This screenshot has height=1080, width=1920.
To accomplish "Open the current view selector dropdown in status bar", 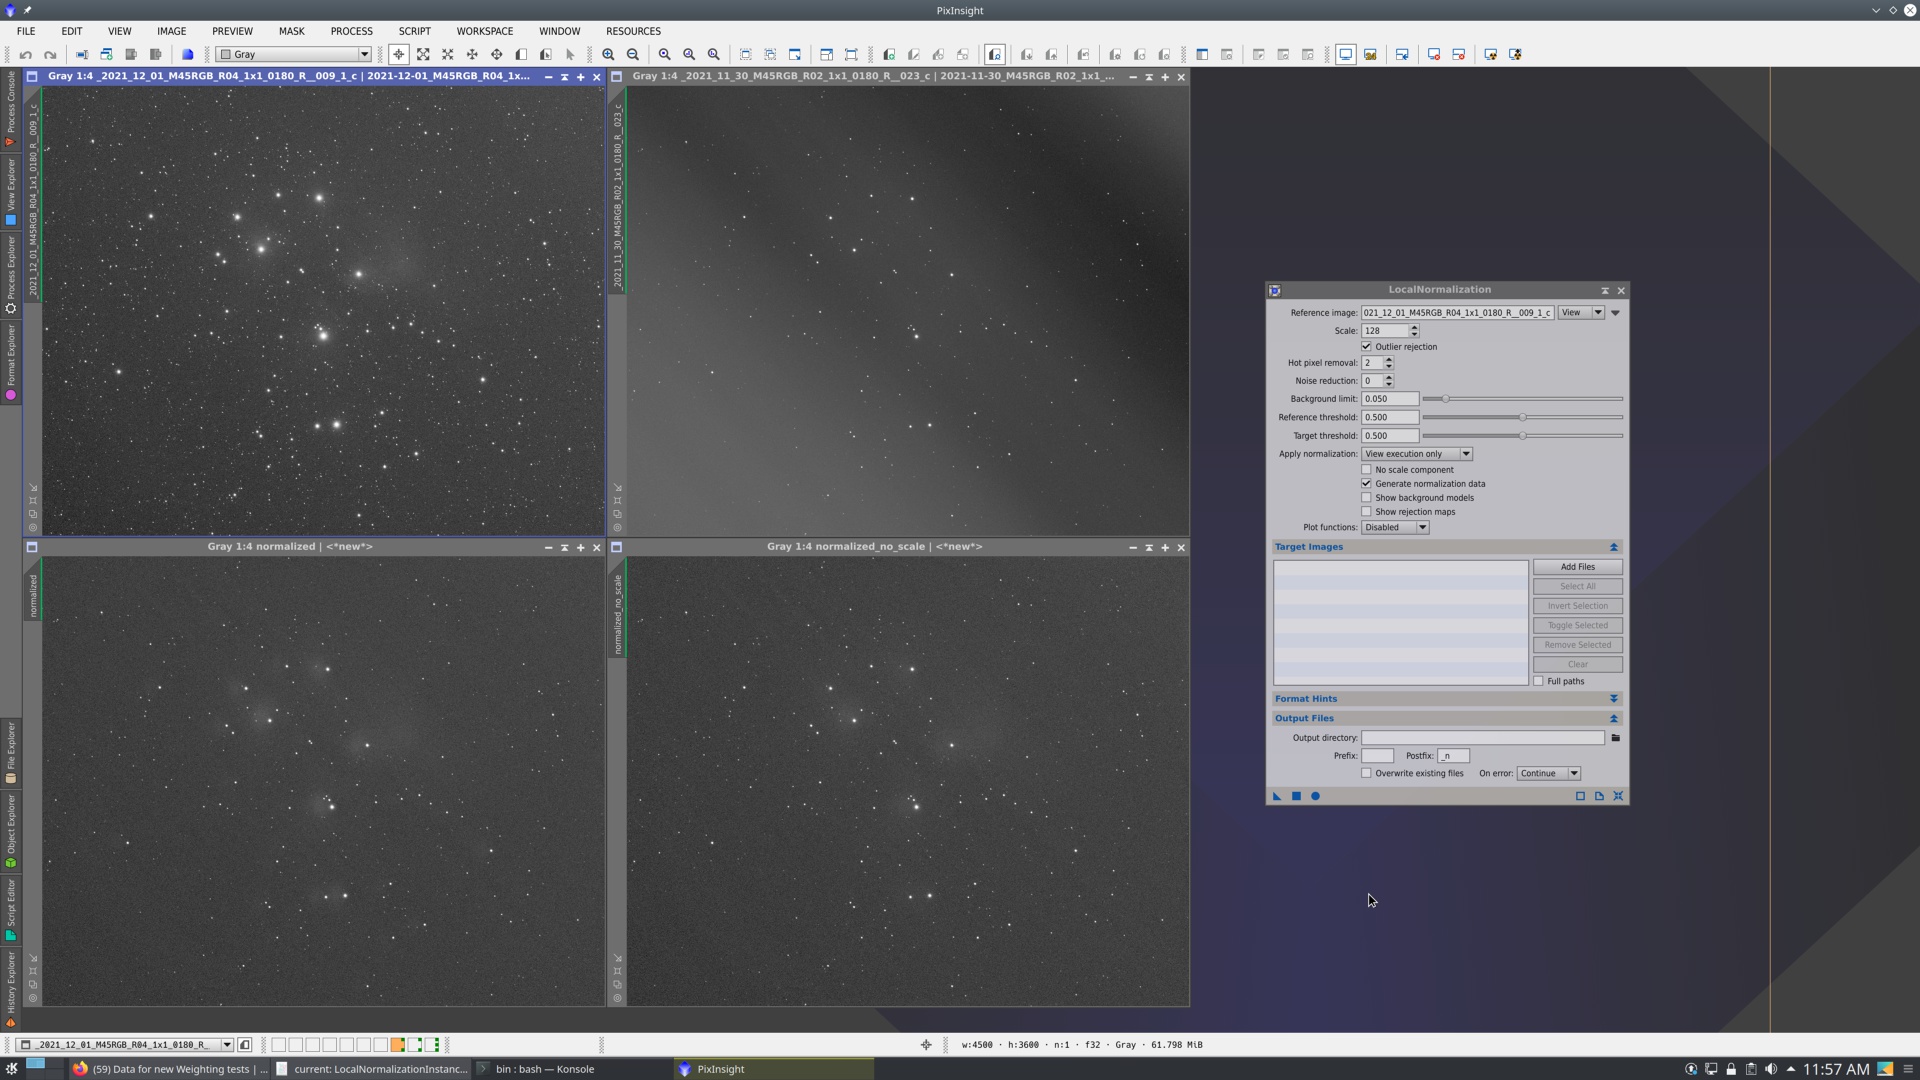I will (x=126, y=1045).
